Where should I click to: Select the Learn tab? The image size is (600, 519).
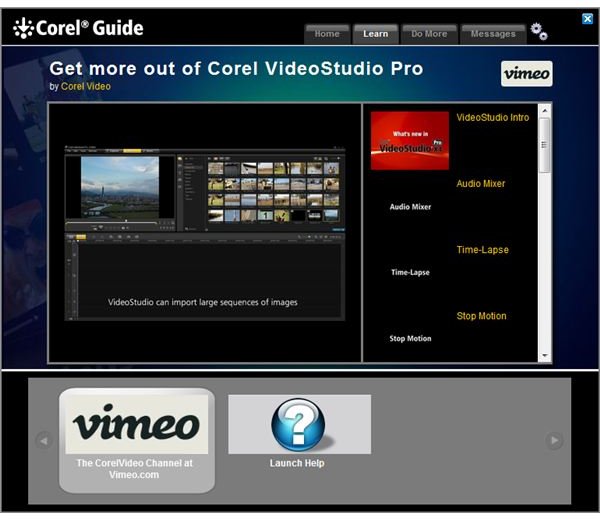click(375, 34)
